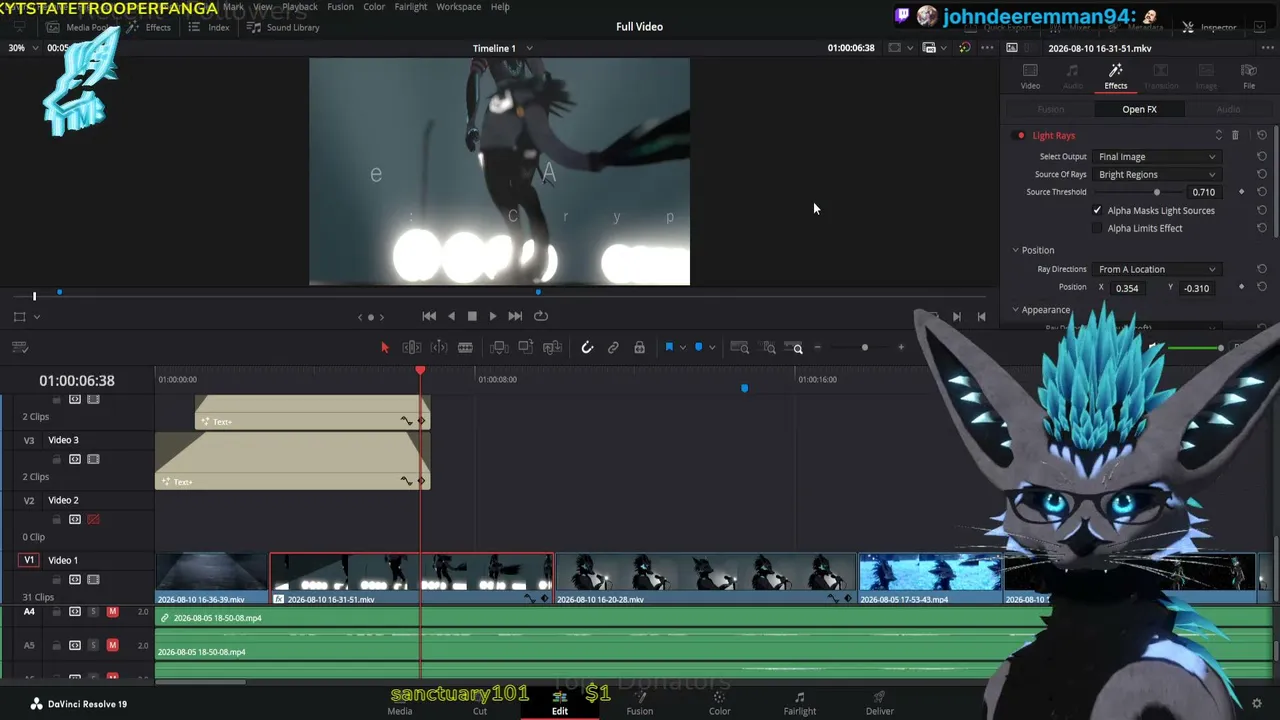Viewport: 1280px width, 720px height.
Task: Click the Overwrite Clip toolbar icon
Action: click(525, 347)
